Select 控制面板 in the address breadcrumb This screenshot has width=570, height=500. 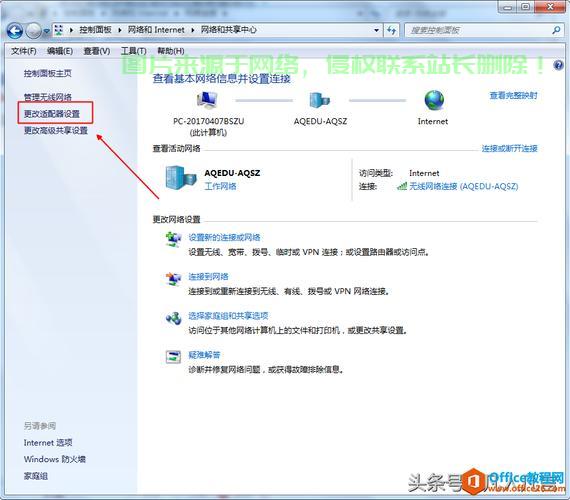tap(96, 30)
